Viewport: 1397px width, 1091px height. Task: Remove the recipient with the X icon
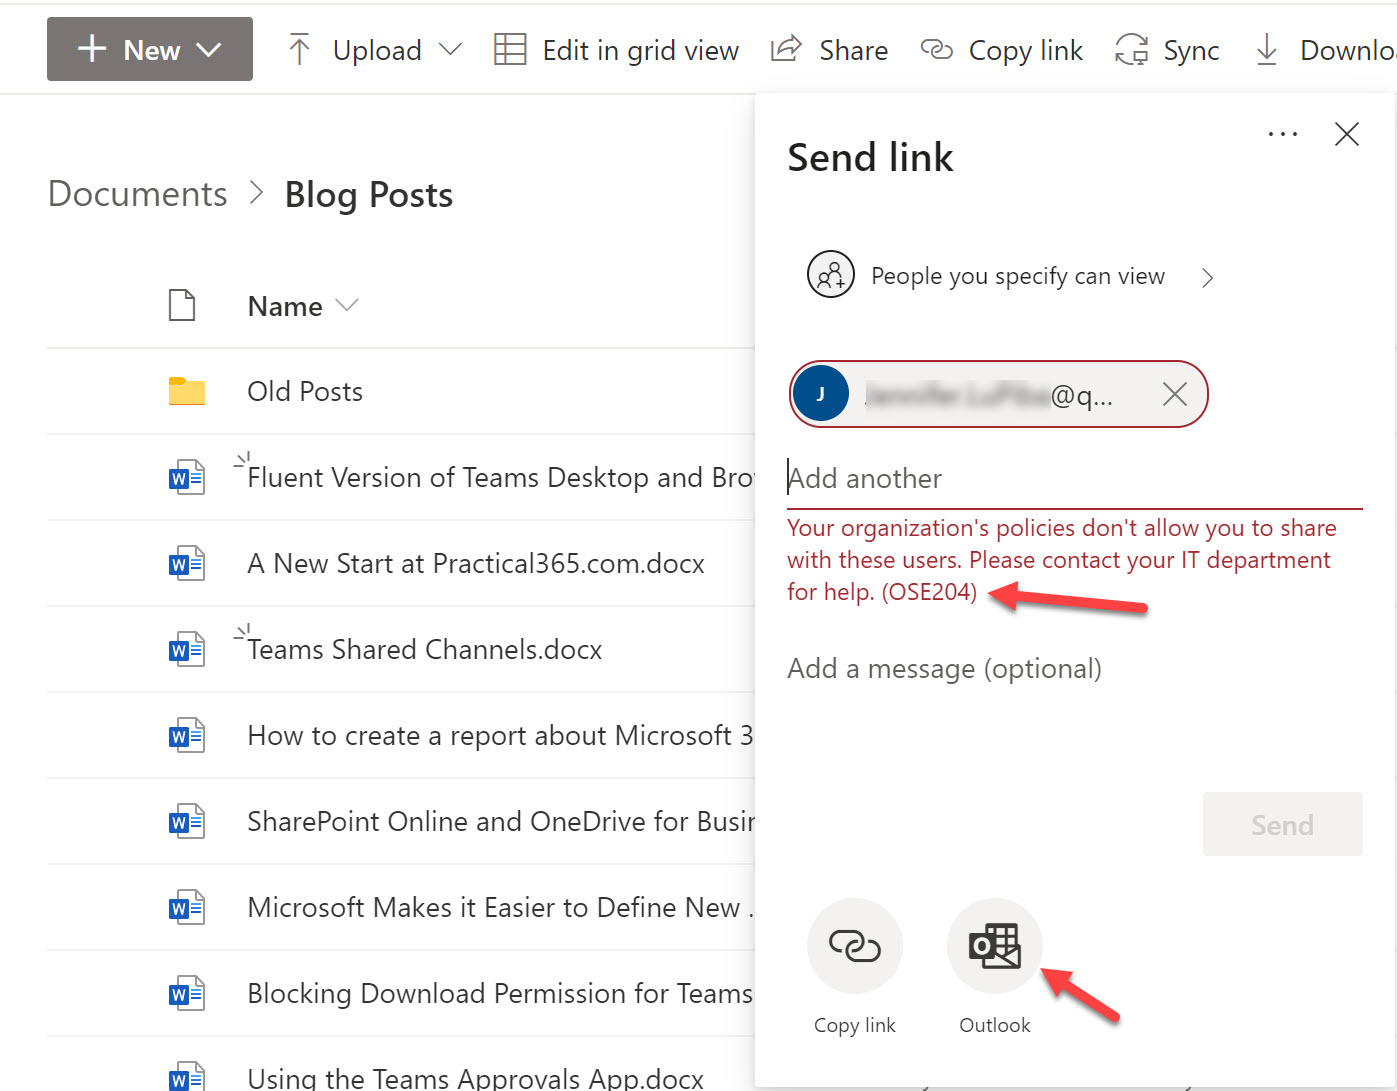(x=1174, y=395)
